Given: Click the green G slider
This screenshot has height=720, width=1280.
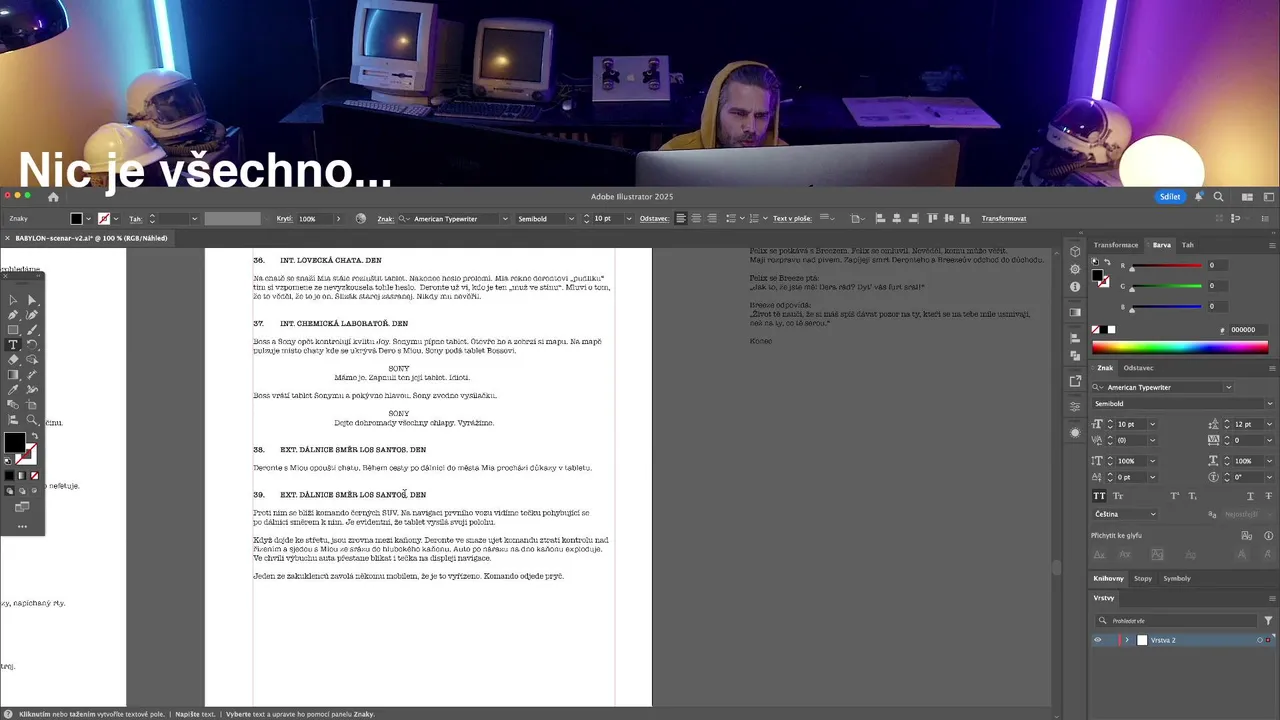Looking at the screenshot, I should tap(1166, 286).
